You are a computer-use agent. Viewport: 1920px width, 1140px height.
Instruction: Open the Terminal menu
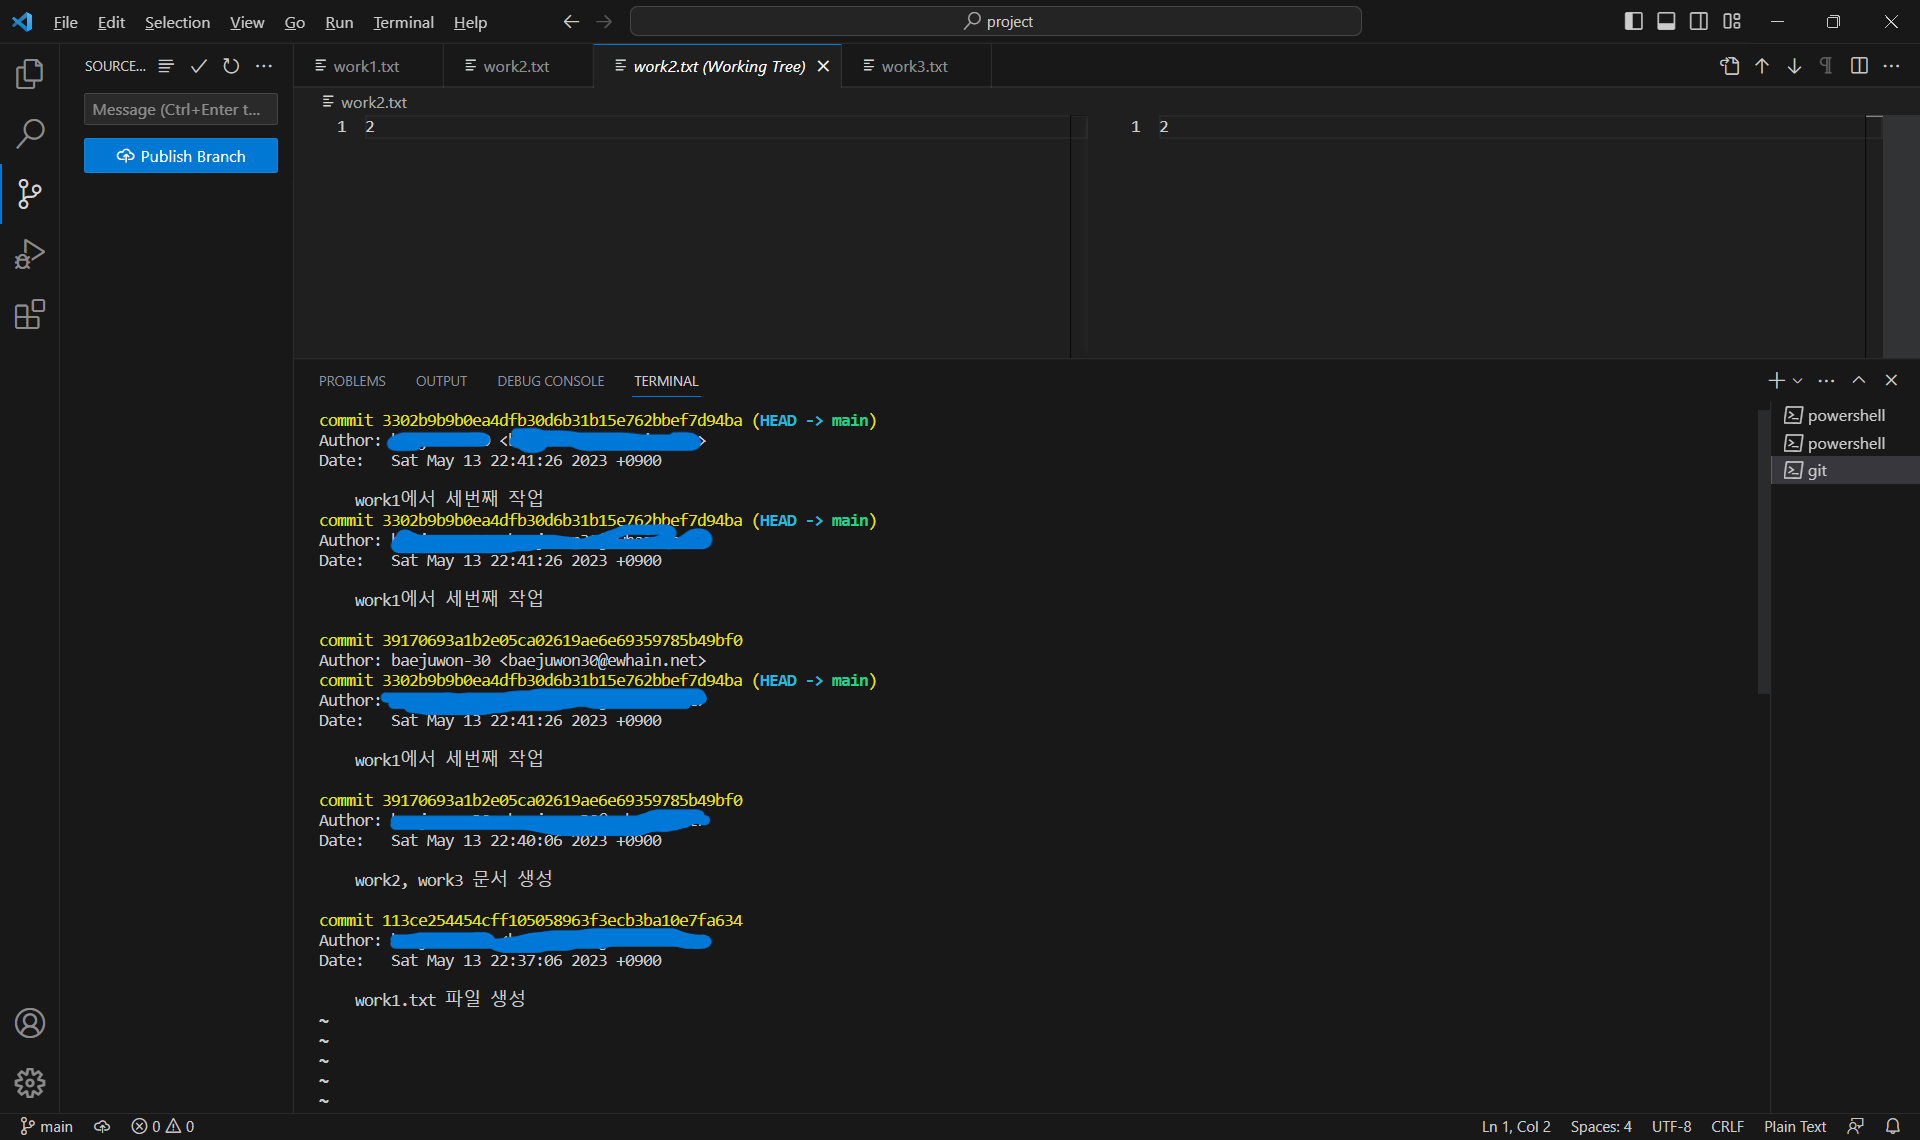click(403, 22)
